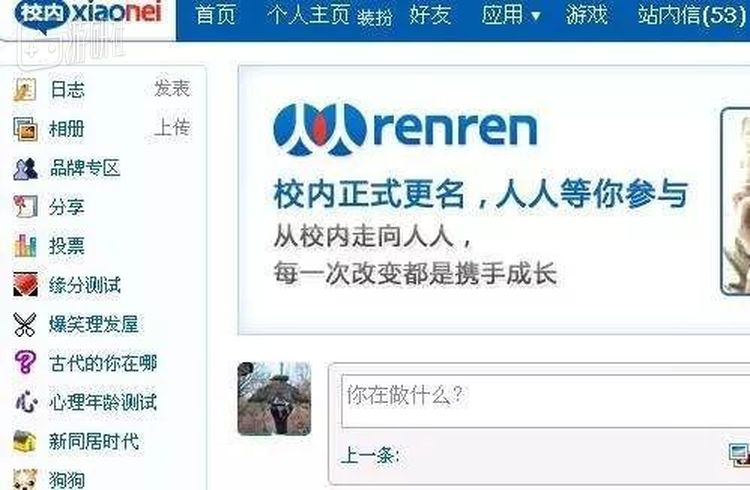The image size is (750, 490).
Task: Open the 投票 bar chart icon
Action: coord(25,246)
